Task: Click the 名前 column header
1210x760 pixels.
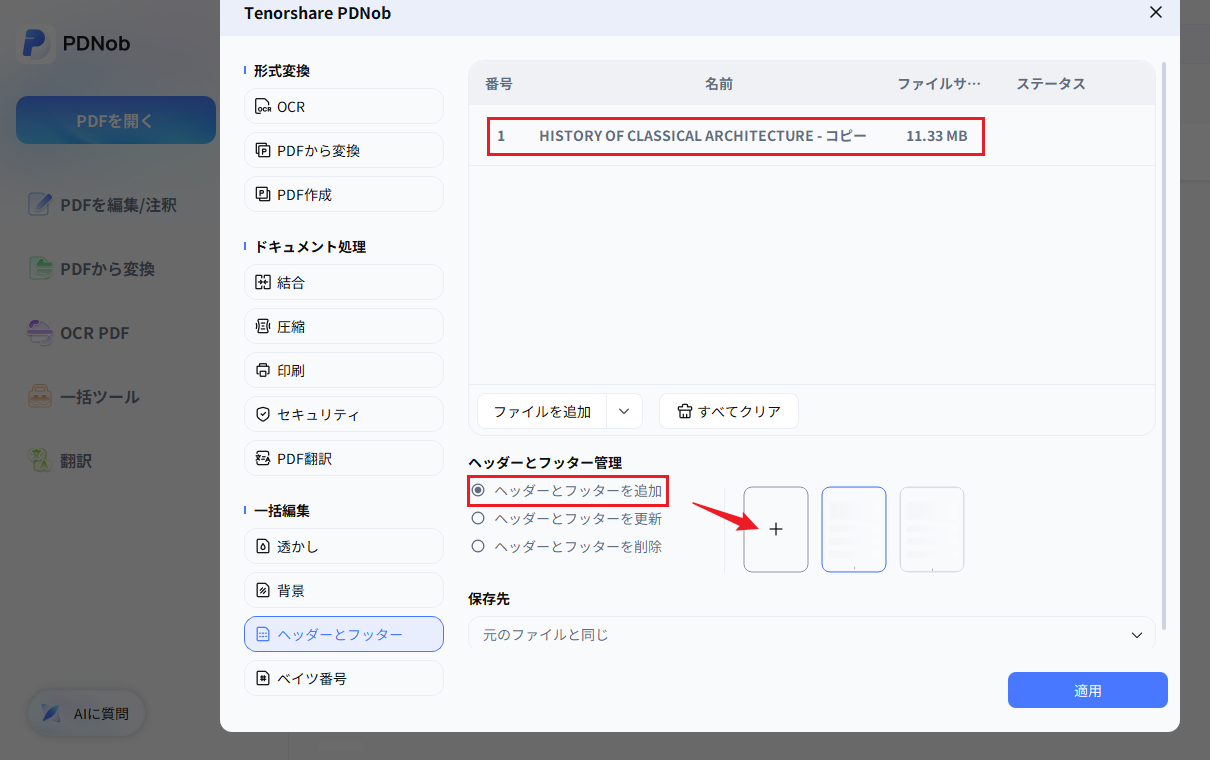Action: pos(719,84)
